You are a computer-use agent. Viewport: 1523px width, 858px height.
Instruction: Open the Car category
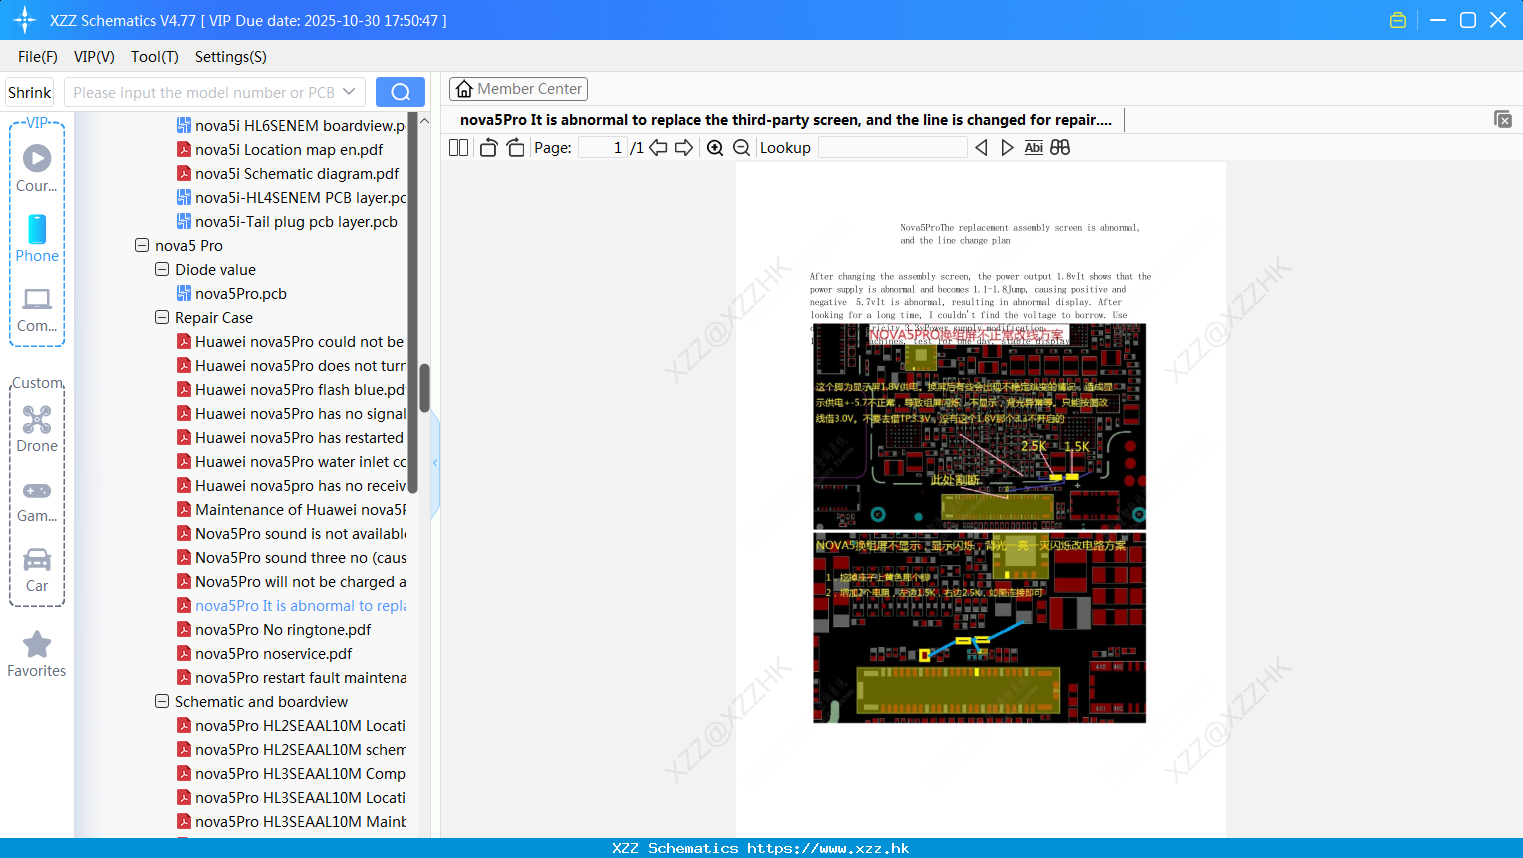click(x=37, y=570)
